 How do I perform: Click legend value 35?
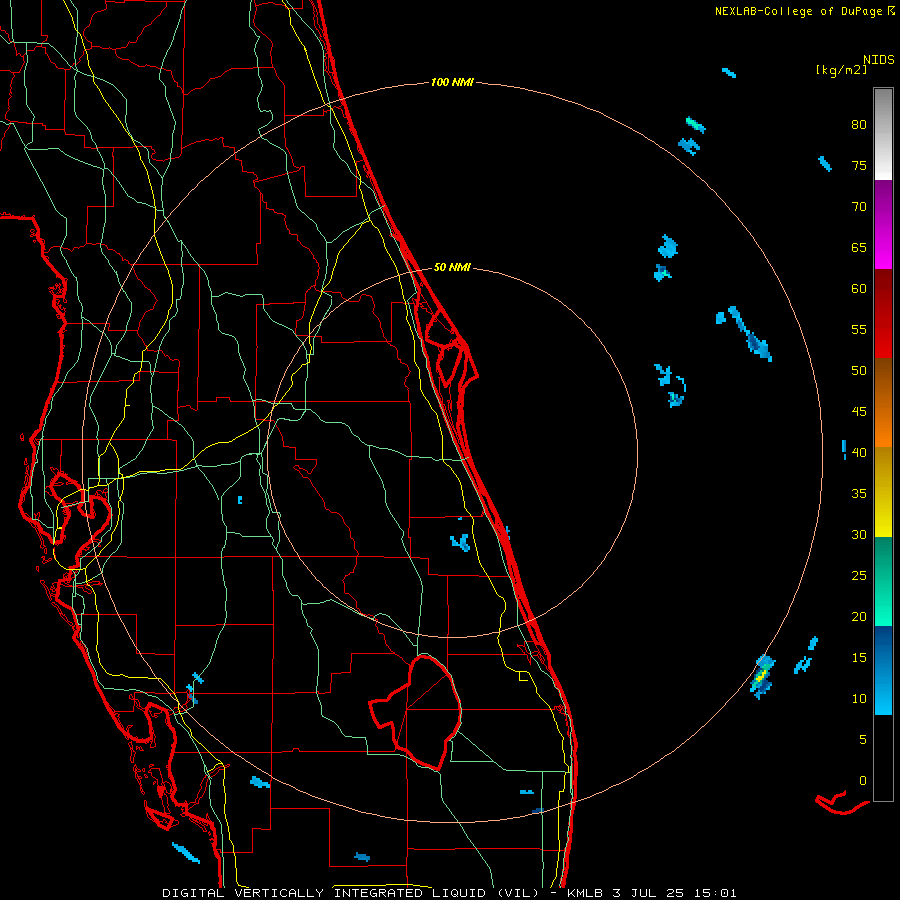[x=859, y=494]
